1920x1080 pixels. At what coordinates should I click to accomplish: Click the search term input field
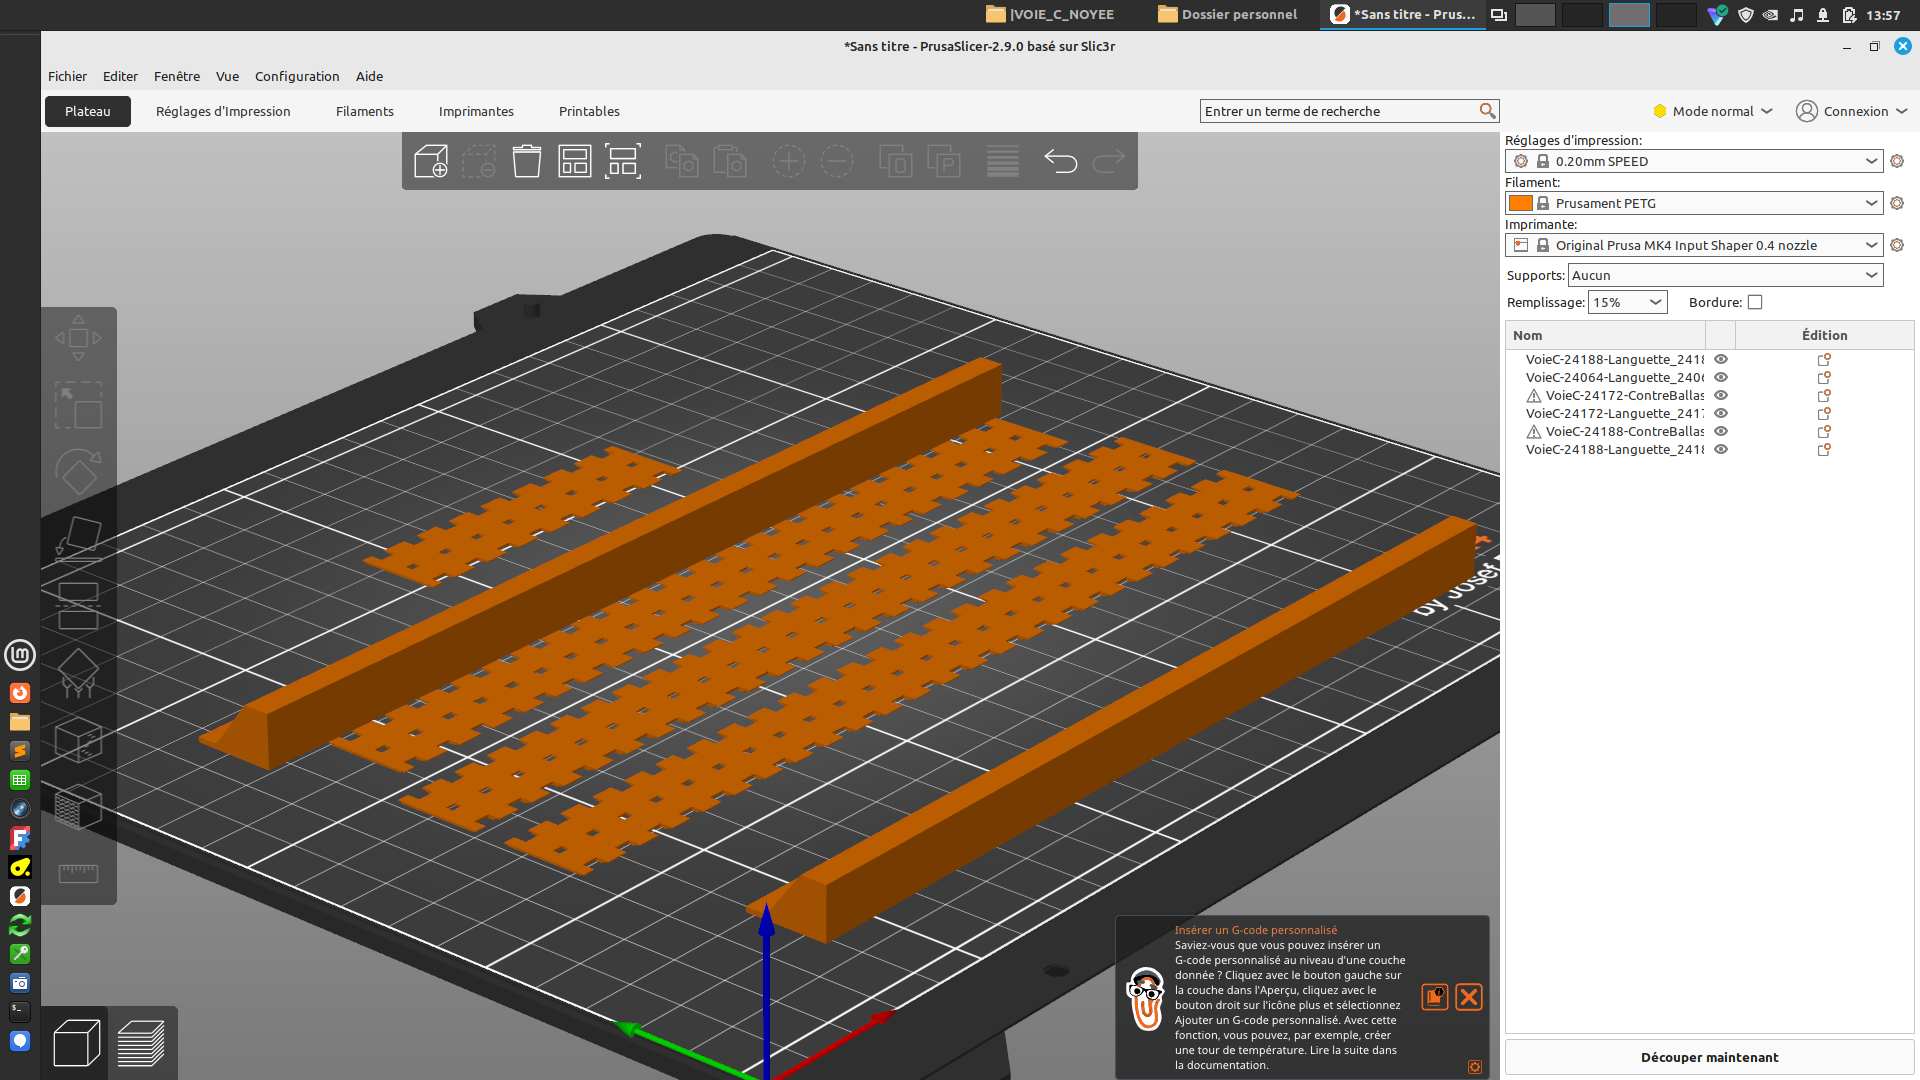(1338, 111)
